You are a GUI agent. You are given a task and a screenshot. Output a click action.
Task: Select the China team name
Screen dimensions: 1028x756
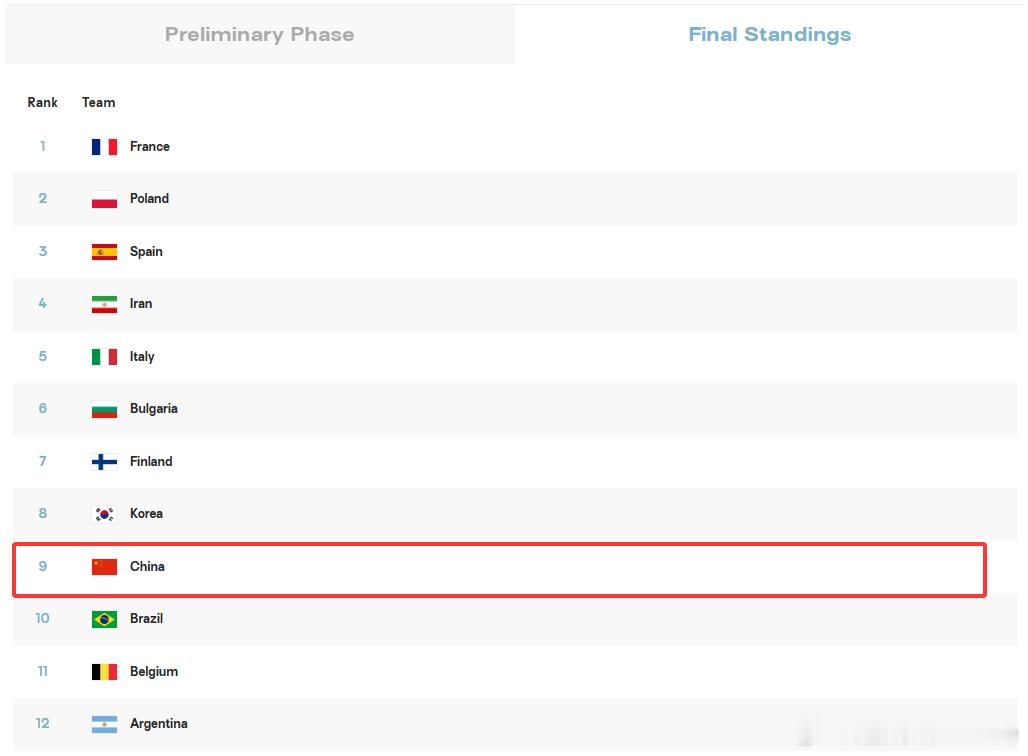point(147,567)
